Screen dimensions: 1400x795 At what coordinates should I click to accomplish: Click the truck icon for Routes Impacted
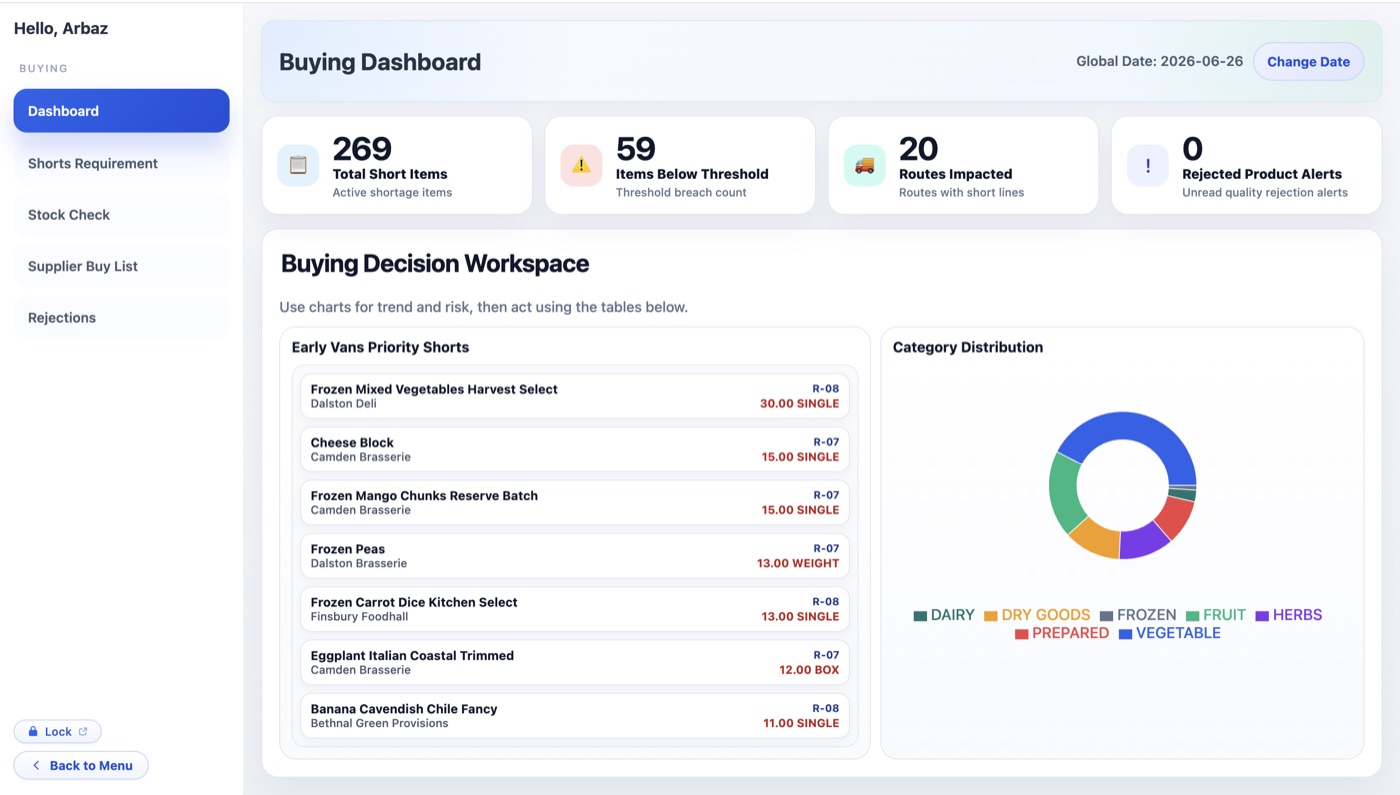tap(865, 165)
